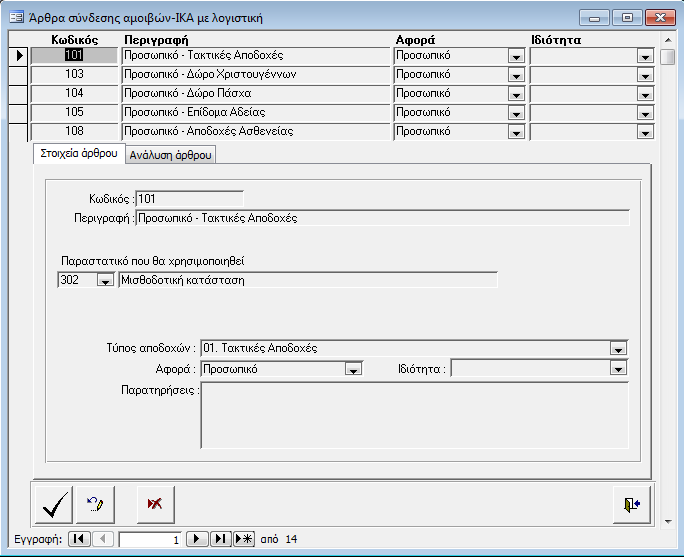The image size is (684, 557).
Task: Click the form icon in title bar
Action: tap(16, 16)
